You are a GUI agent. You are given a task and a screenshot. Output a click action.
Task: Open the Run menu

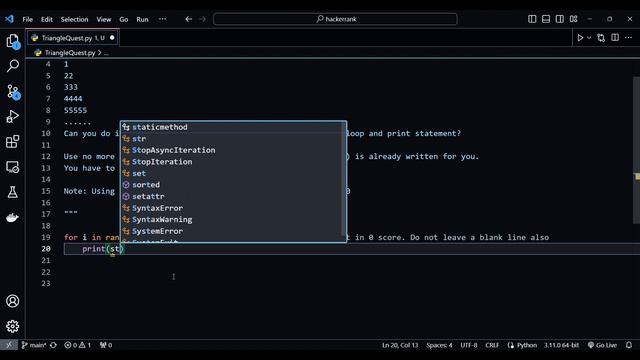pyautogui.click(x=142, y=19)
